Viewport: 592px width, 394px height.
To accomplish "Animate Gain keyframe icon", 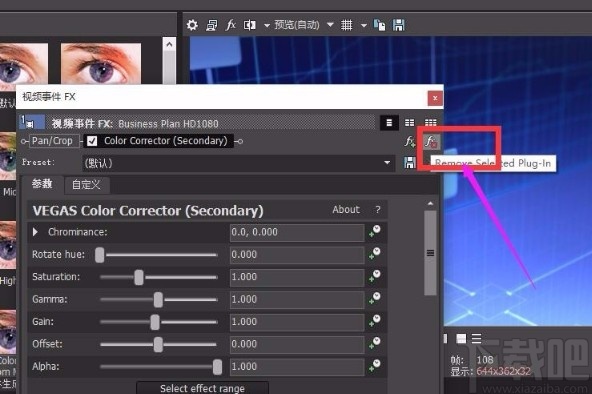I will point(375,320).
